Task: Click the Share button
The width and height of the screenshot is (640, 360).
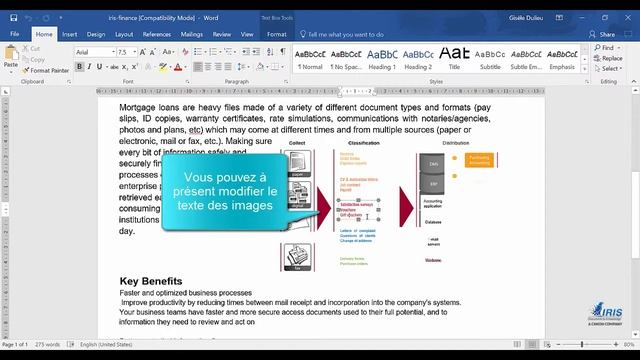Action: point(602,34)
